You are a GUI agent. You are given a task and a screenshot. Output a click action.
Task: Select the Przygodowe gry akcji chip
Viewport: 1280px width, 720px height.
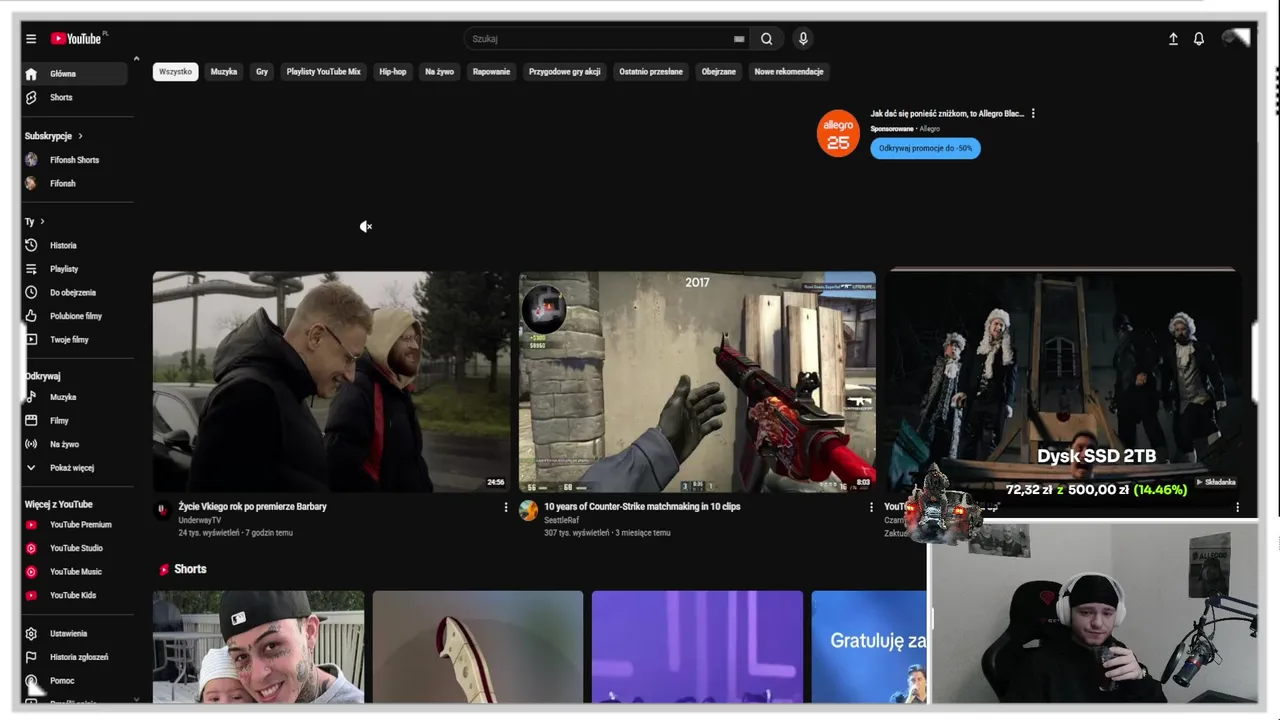point(565,72)
